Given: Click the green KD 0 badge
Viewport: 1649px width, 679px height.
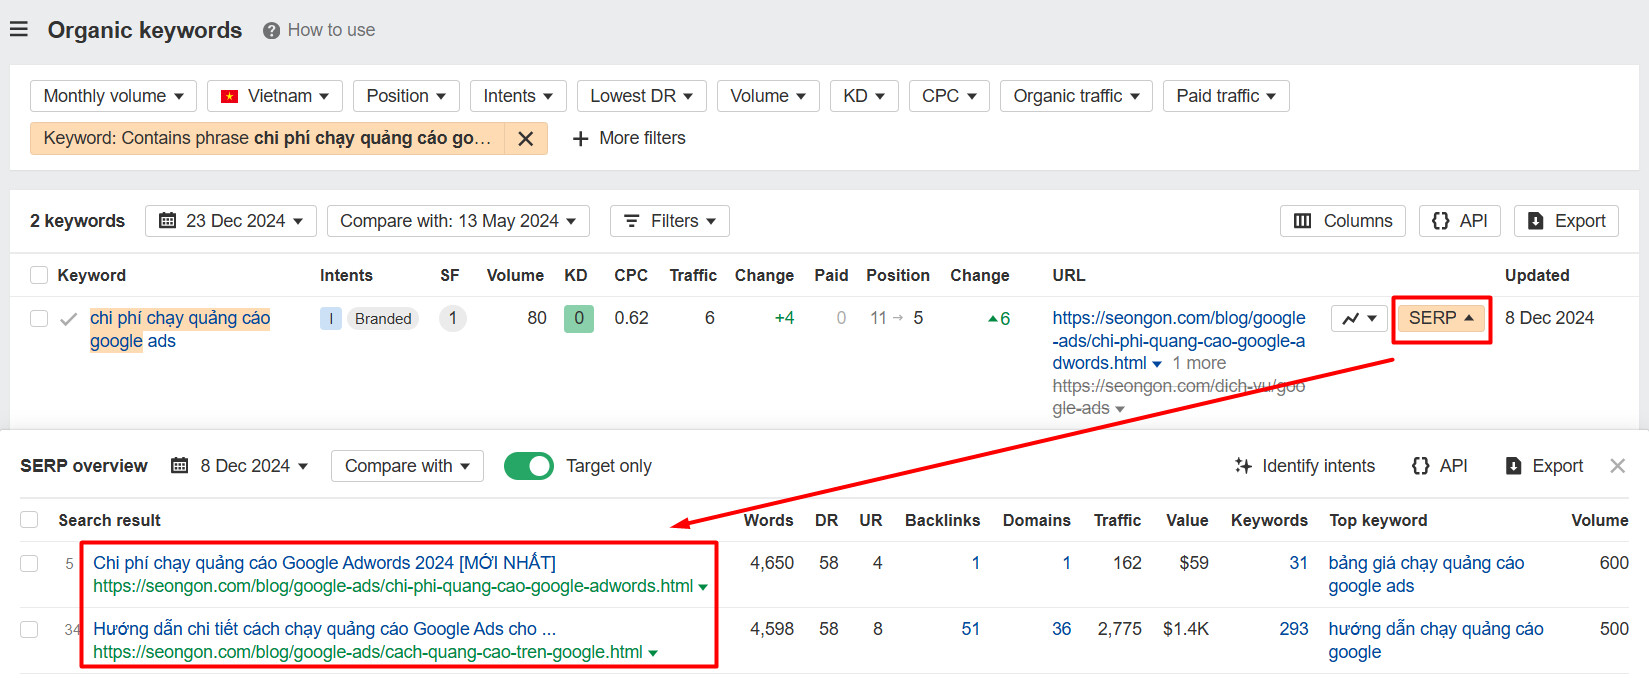Looking at the screenshot, I should click(579, 319).
